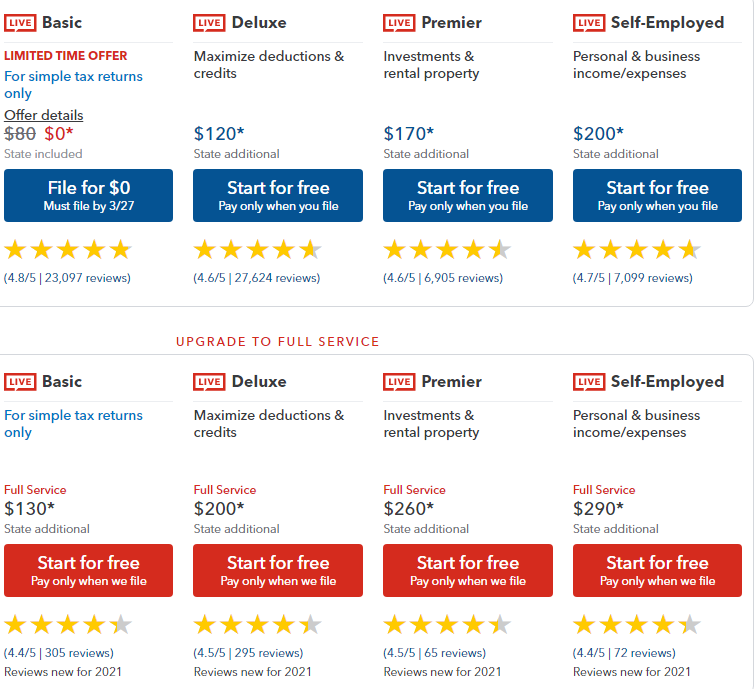Click For simple tax returns only link
756x689 pixels.
click(73, 84)
